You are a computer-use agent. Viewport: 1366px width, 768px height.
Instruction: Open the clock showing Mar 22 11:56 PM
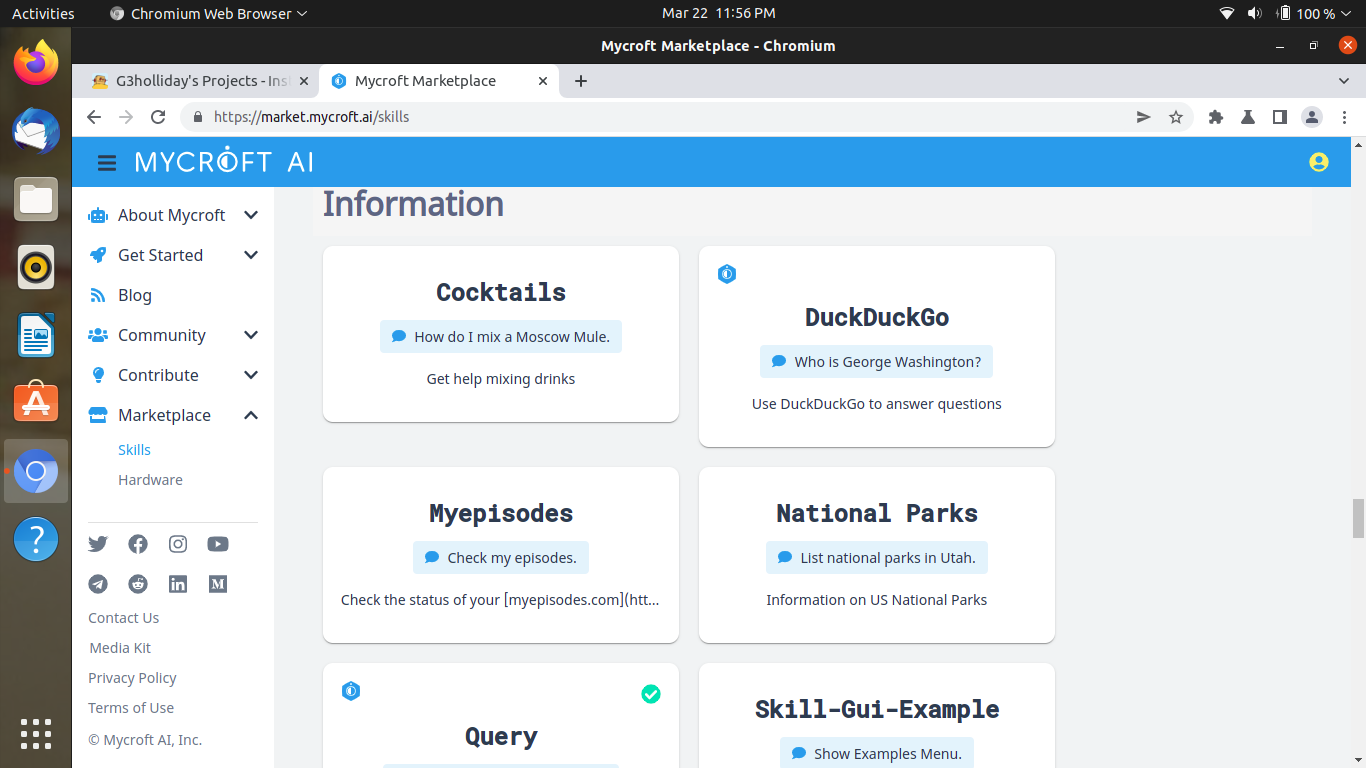coord(718,14)
